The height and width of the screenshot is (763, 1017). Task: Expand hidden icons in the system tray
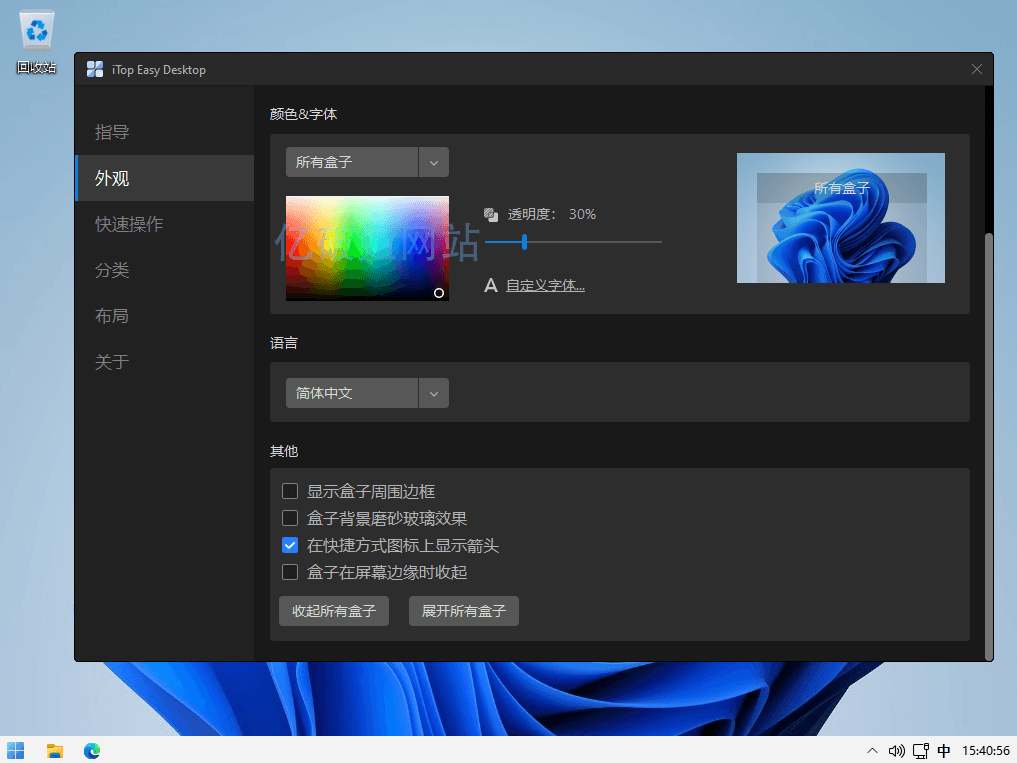[x=871, y=750]
